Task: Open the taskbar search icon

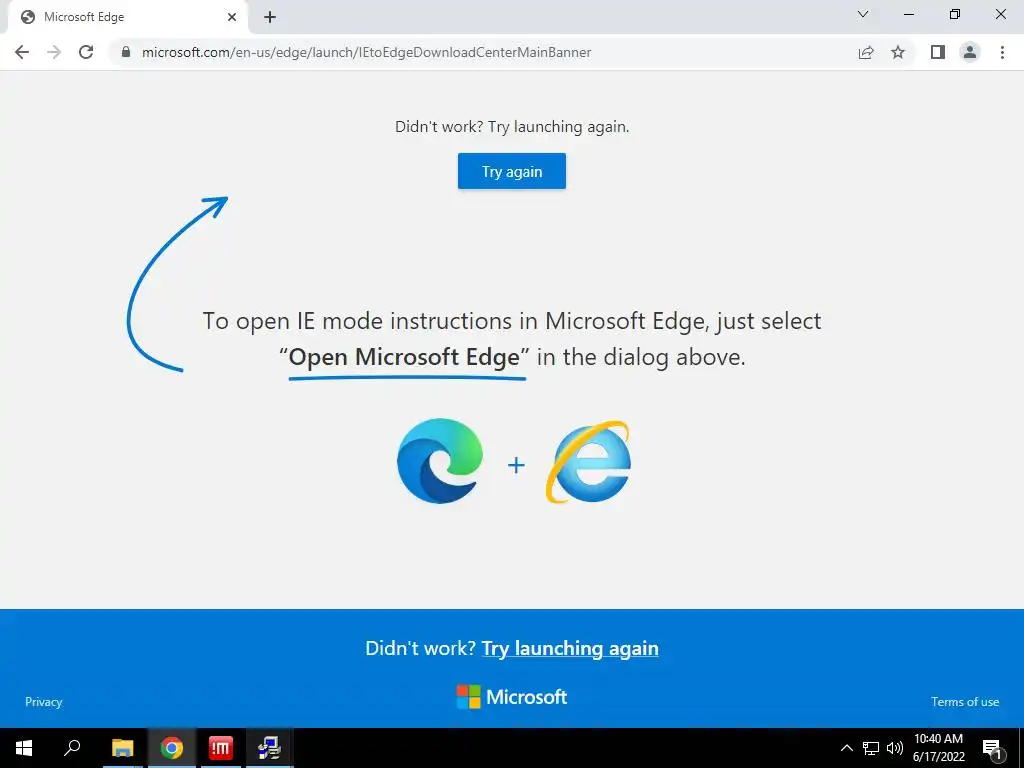Action: (72, 748)
